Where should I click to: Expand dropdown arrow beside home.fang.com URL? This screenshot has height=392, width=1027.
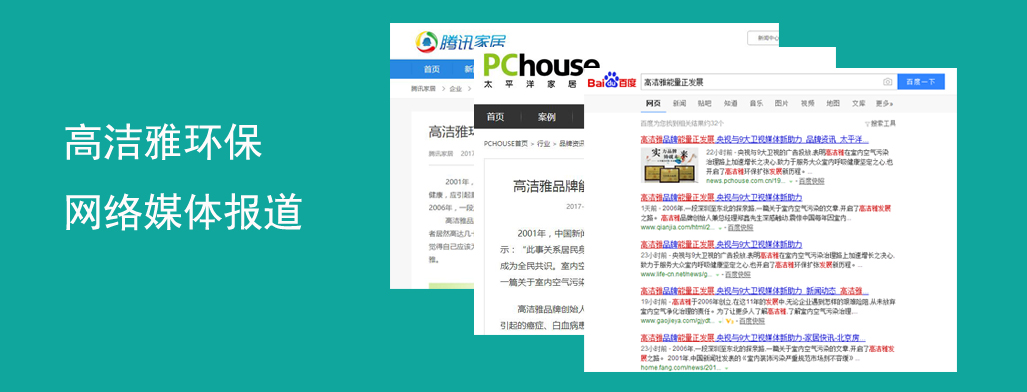point(727,368)
